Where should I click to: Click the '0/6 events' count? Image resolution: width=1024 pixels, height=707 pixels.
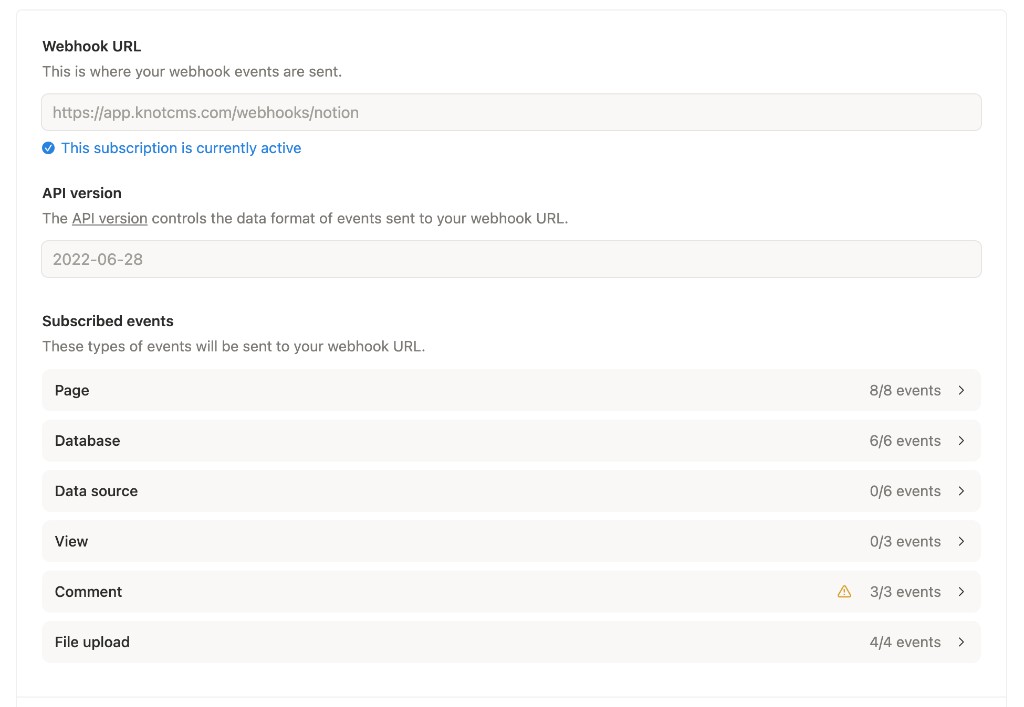tap(905, 491)
